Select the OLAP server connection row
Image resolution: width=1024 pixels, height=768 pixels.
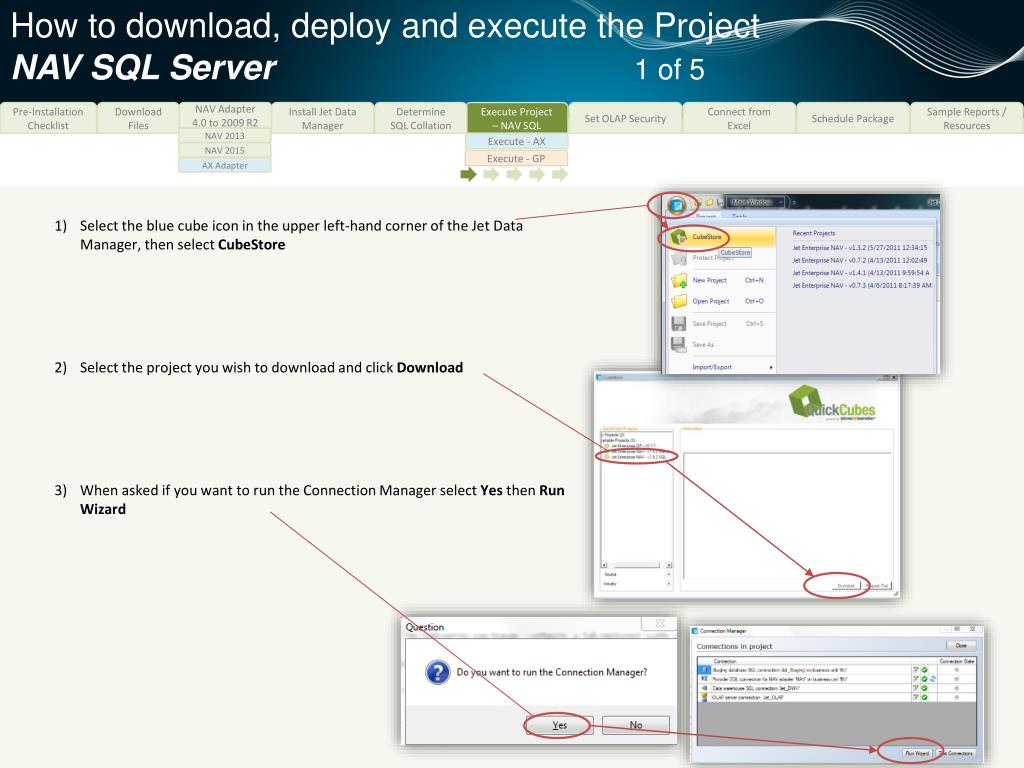(x=837, y=697)
